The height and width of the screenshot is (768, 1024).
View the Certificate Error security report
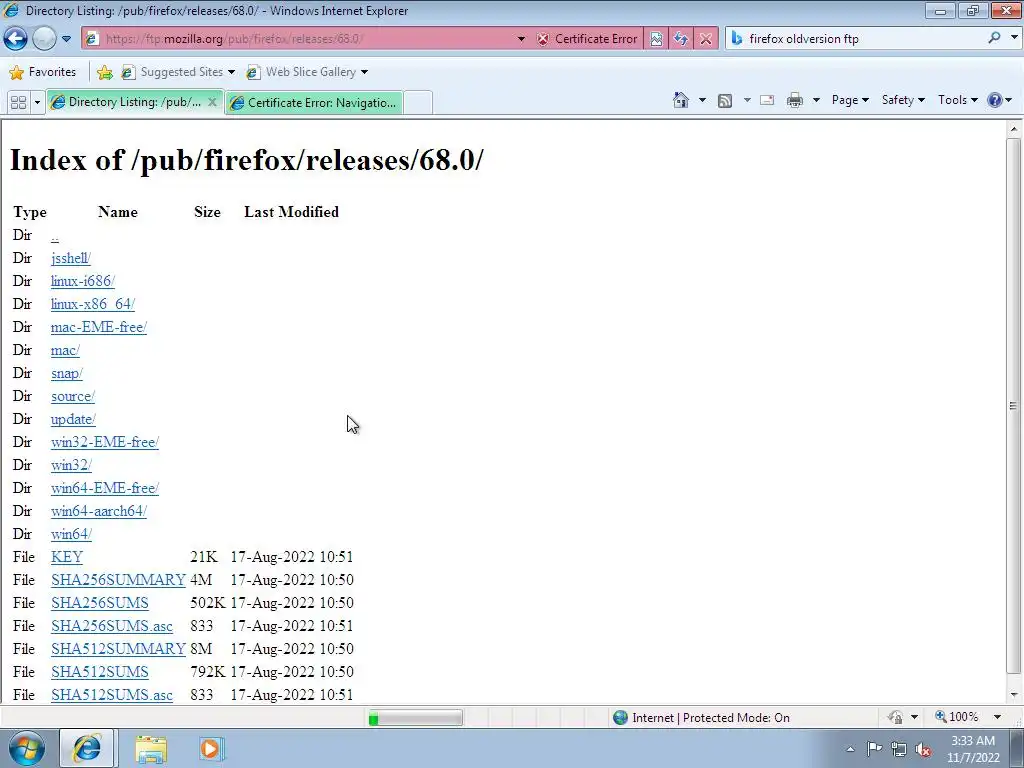pos(587,39)
